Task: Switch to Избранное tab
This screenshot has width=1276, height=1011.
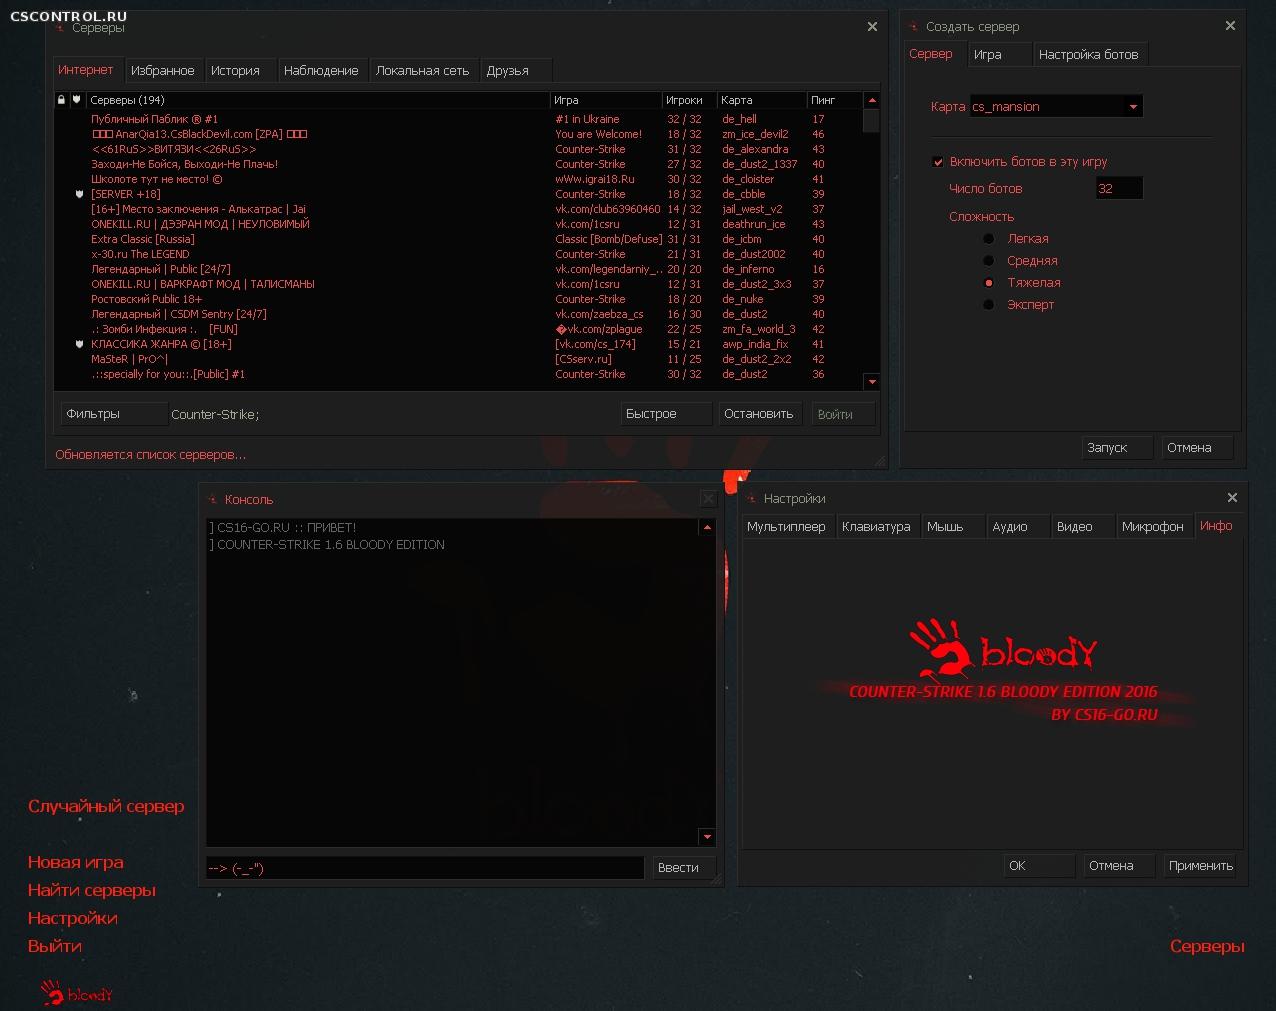Action: point(163,71)
